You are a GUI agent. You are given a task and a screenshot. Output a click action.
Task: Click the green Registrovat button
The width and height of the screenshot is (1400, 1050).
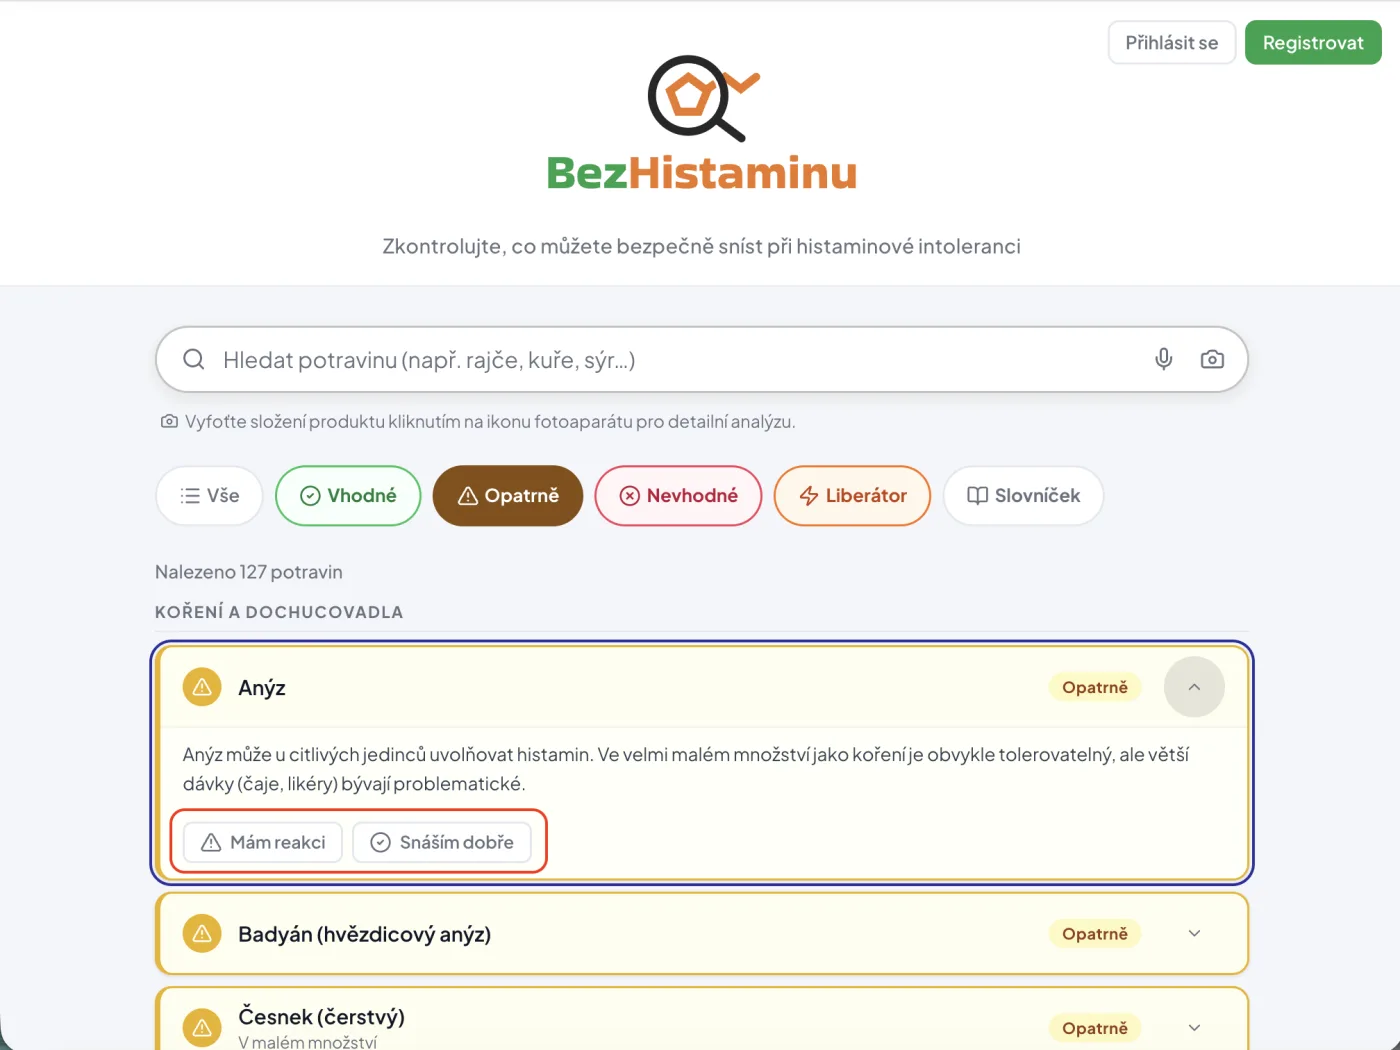click(x=1313, y=43)
